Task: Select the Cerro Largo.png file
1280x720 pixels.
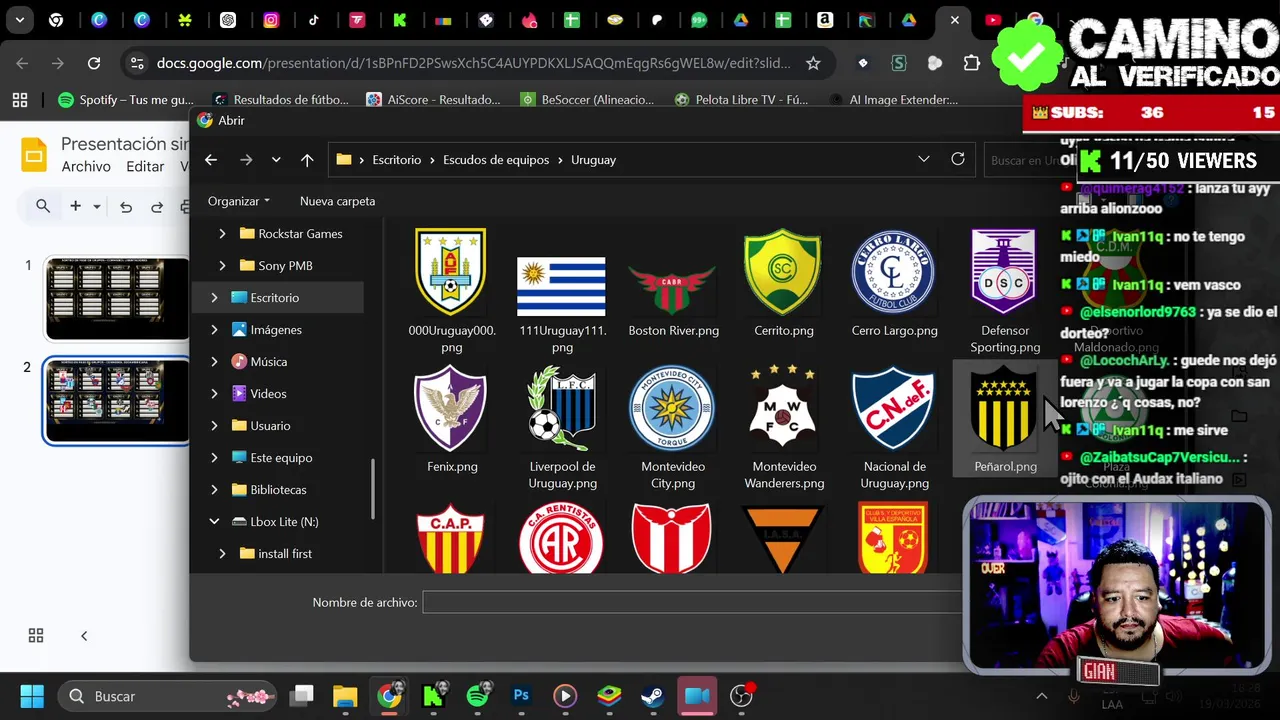Action: [894, 282]
